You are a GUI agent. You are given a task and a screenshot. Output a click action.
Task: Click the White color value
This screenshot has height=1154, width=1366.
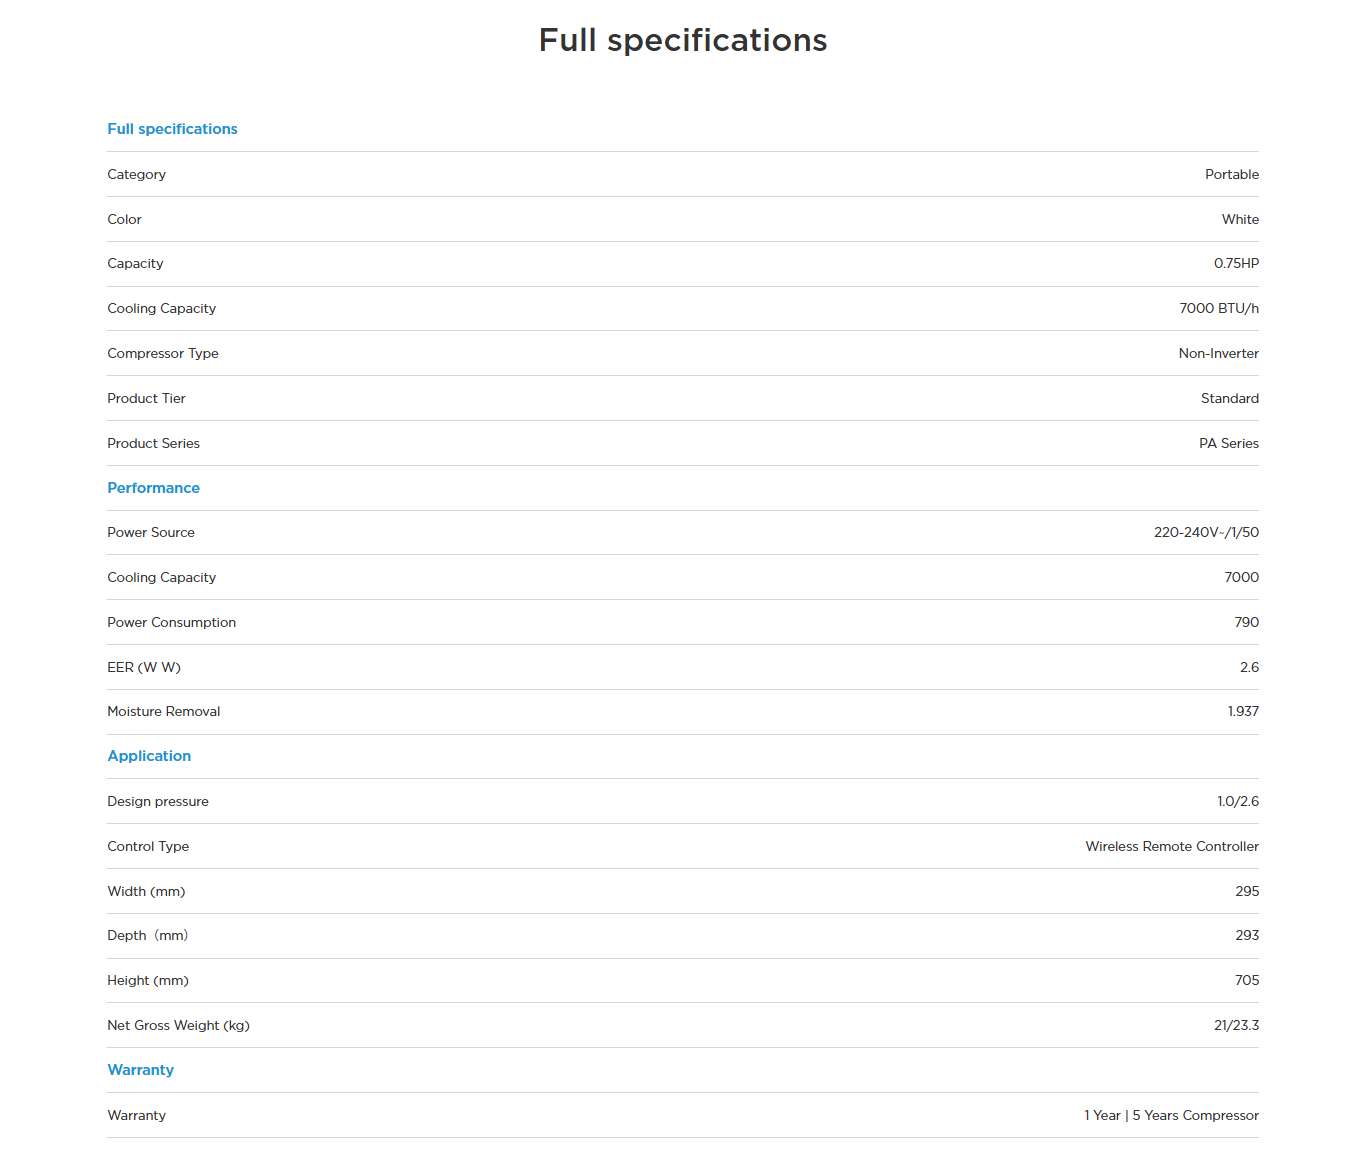tap(1240, 219)
